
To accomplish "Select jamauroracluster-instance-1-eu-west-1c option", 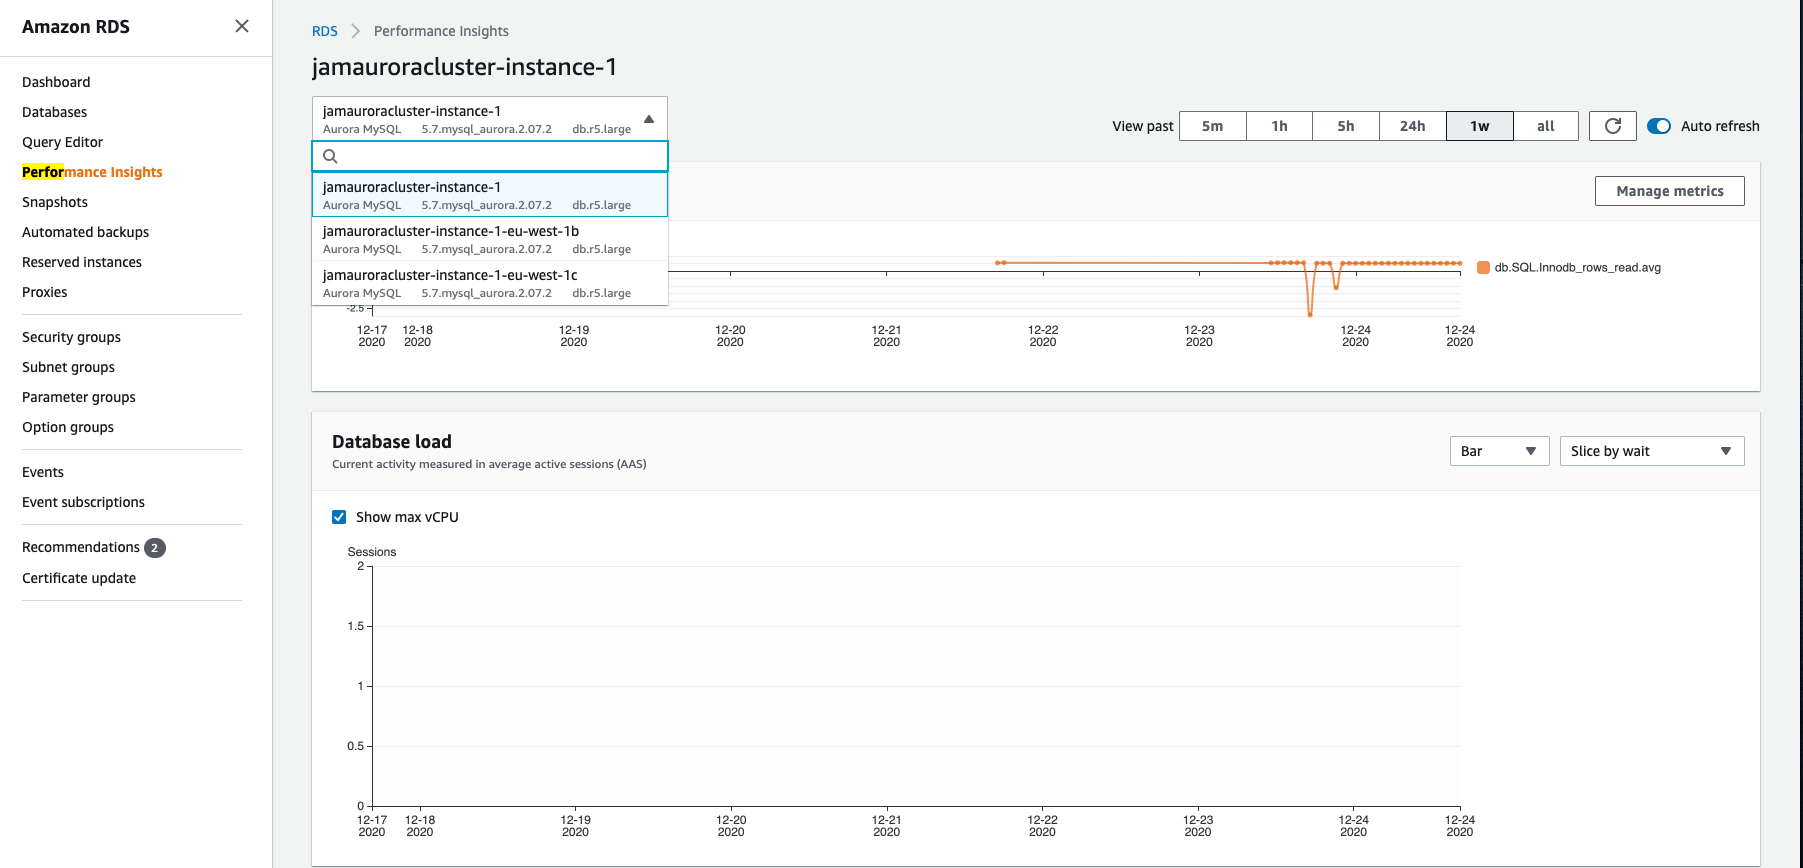I will [490, 283].
